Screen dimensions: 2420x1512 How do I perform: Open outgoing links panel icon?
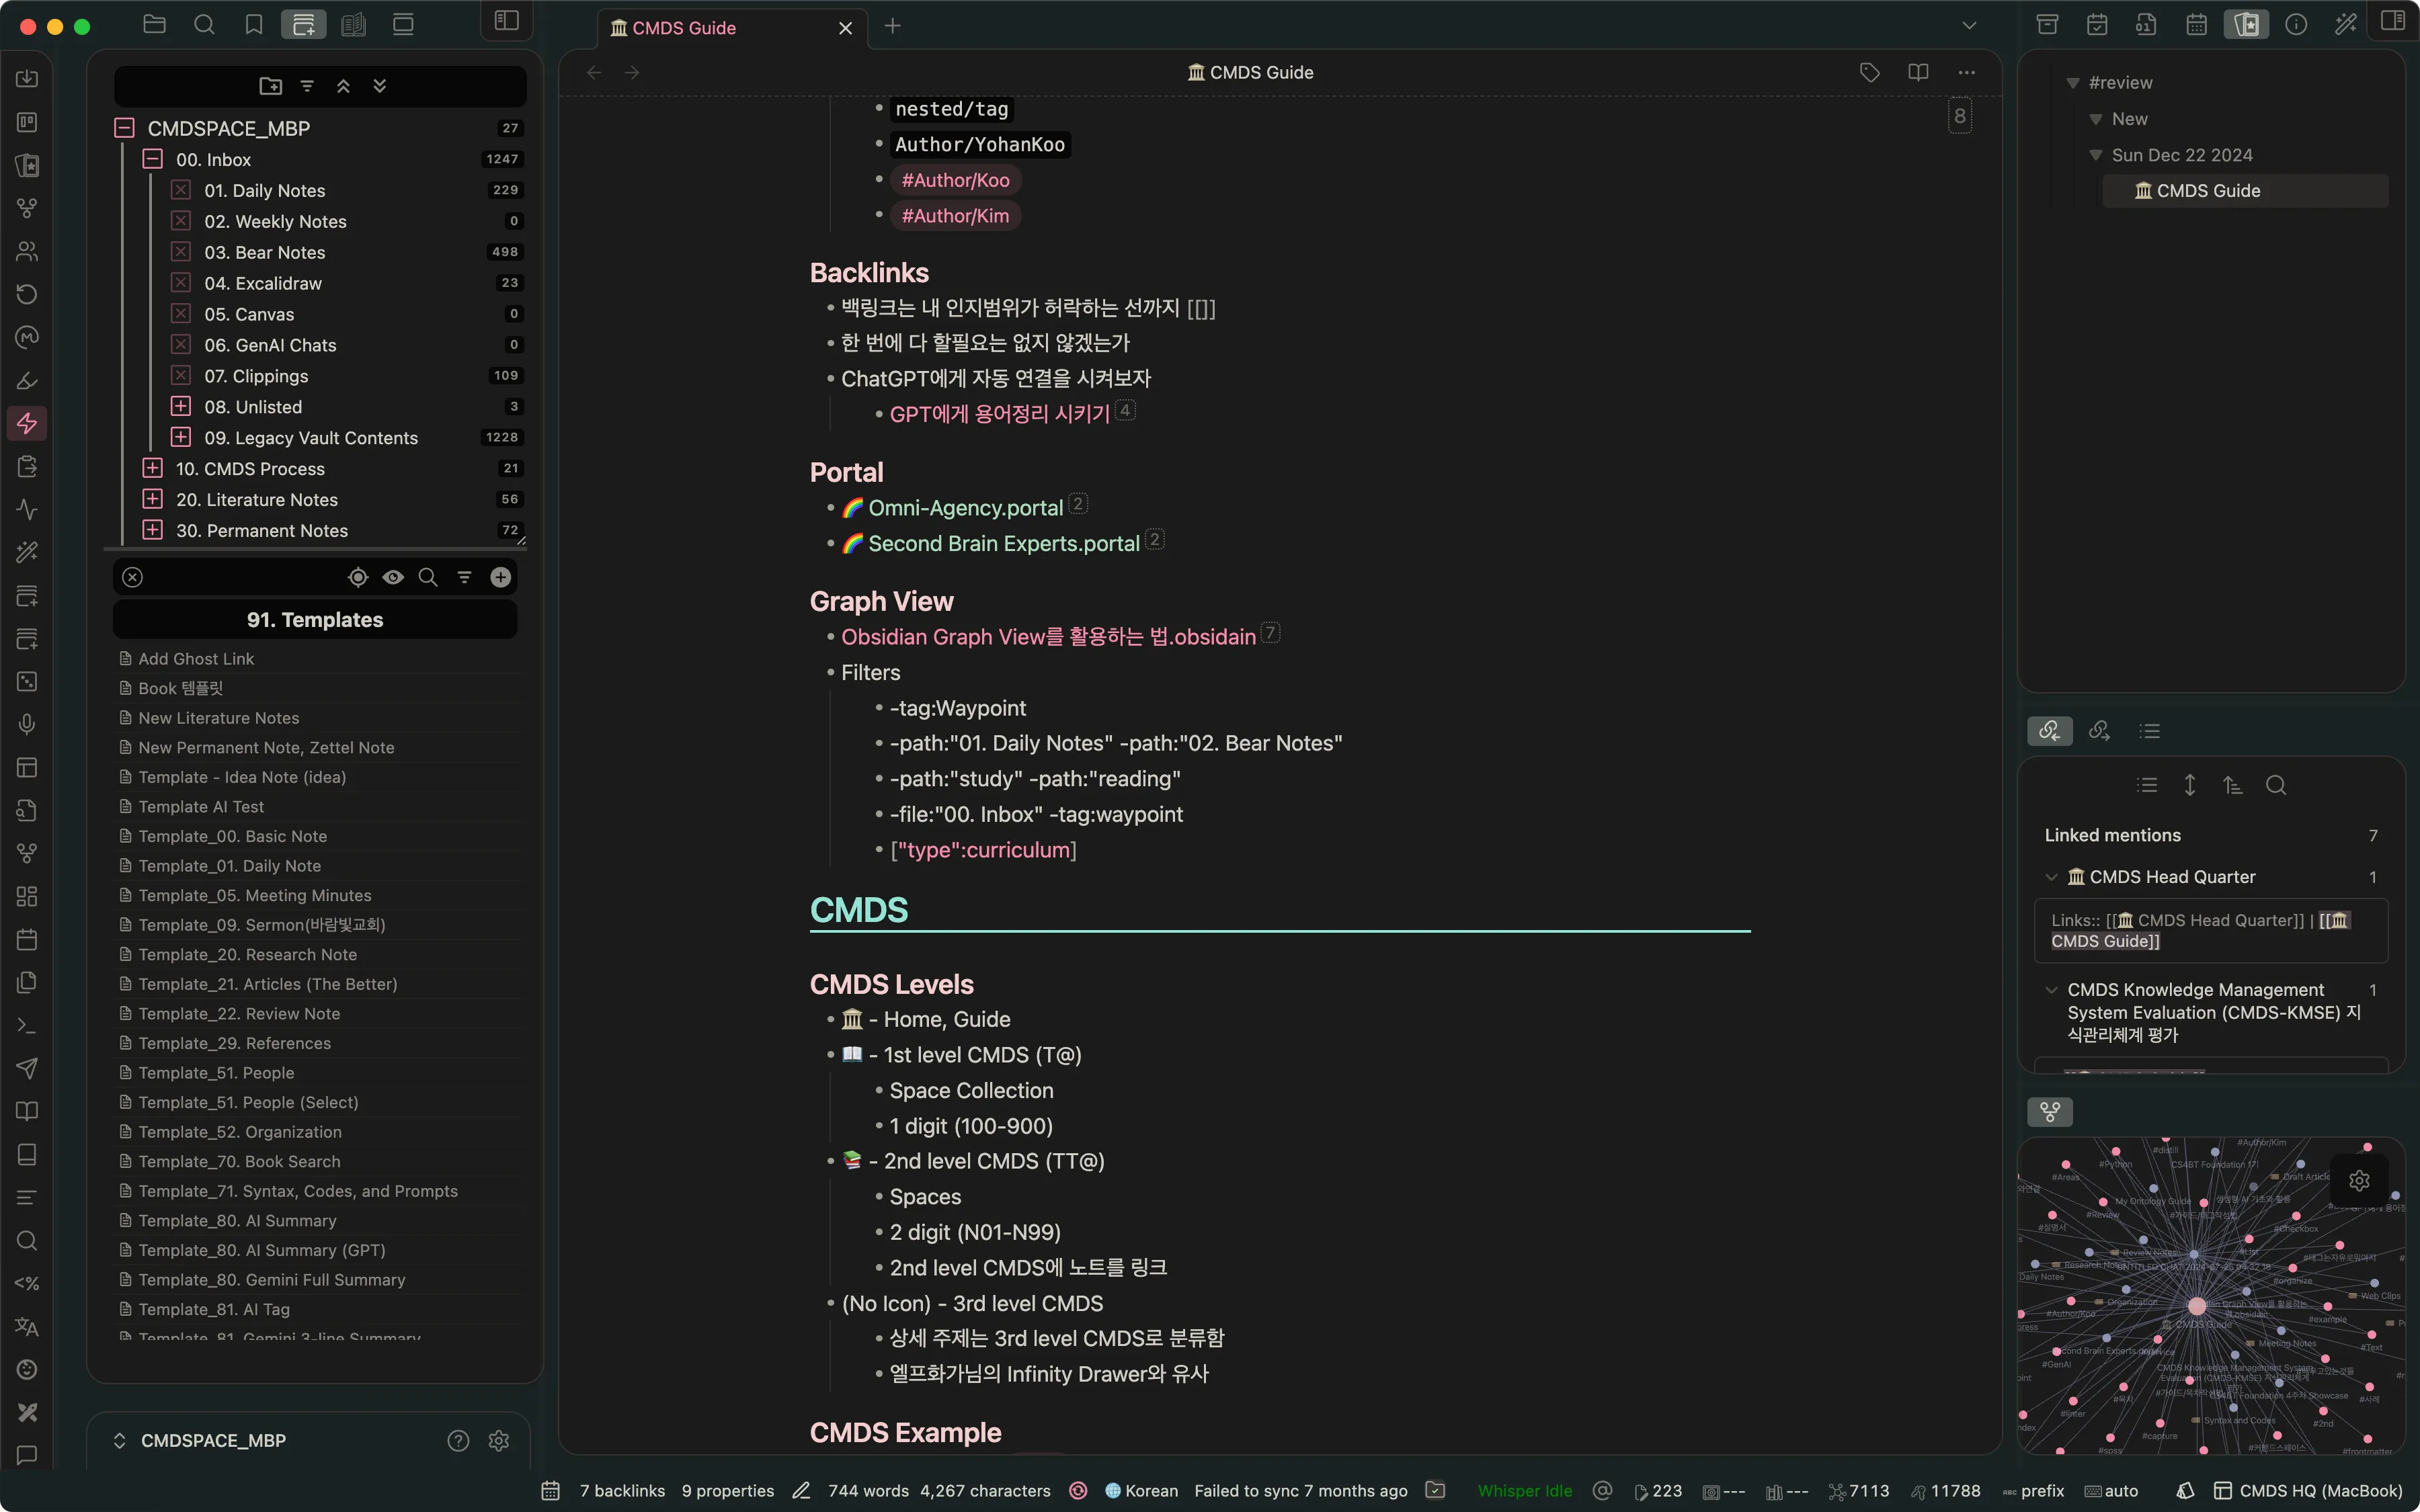pyautogui.click(x=2099, y=731)
